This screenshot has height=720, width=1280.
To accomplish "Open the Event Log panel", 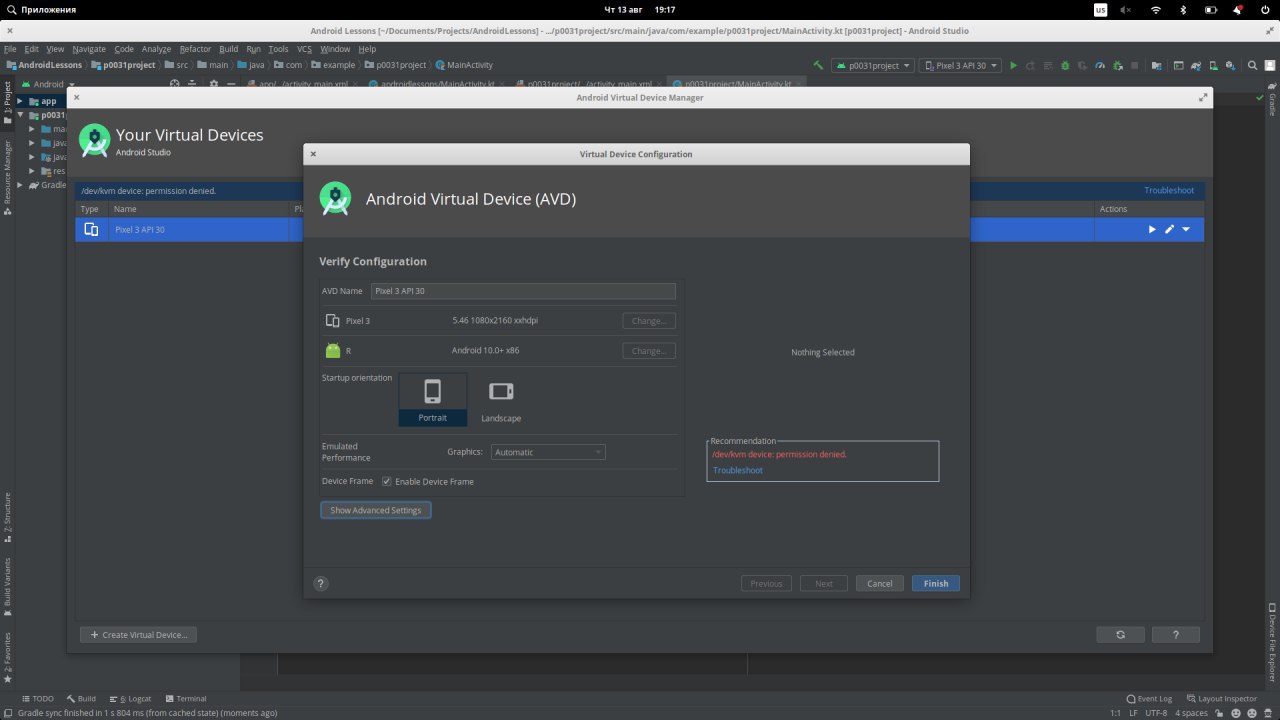I will pos(1149,699).
